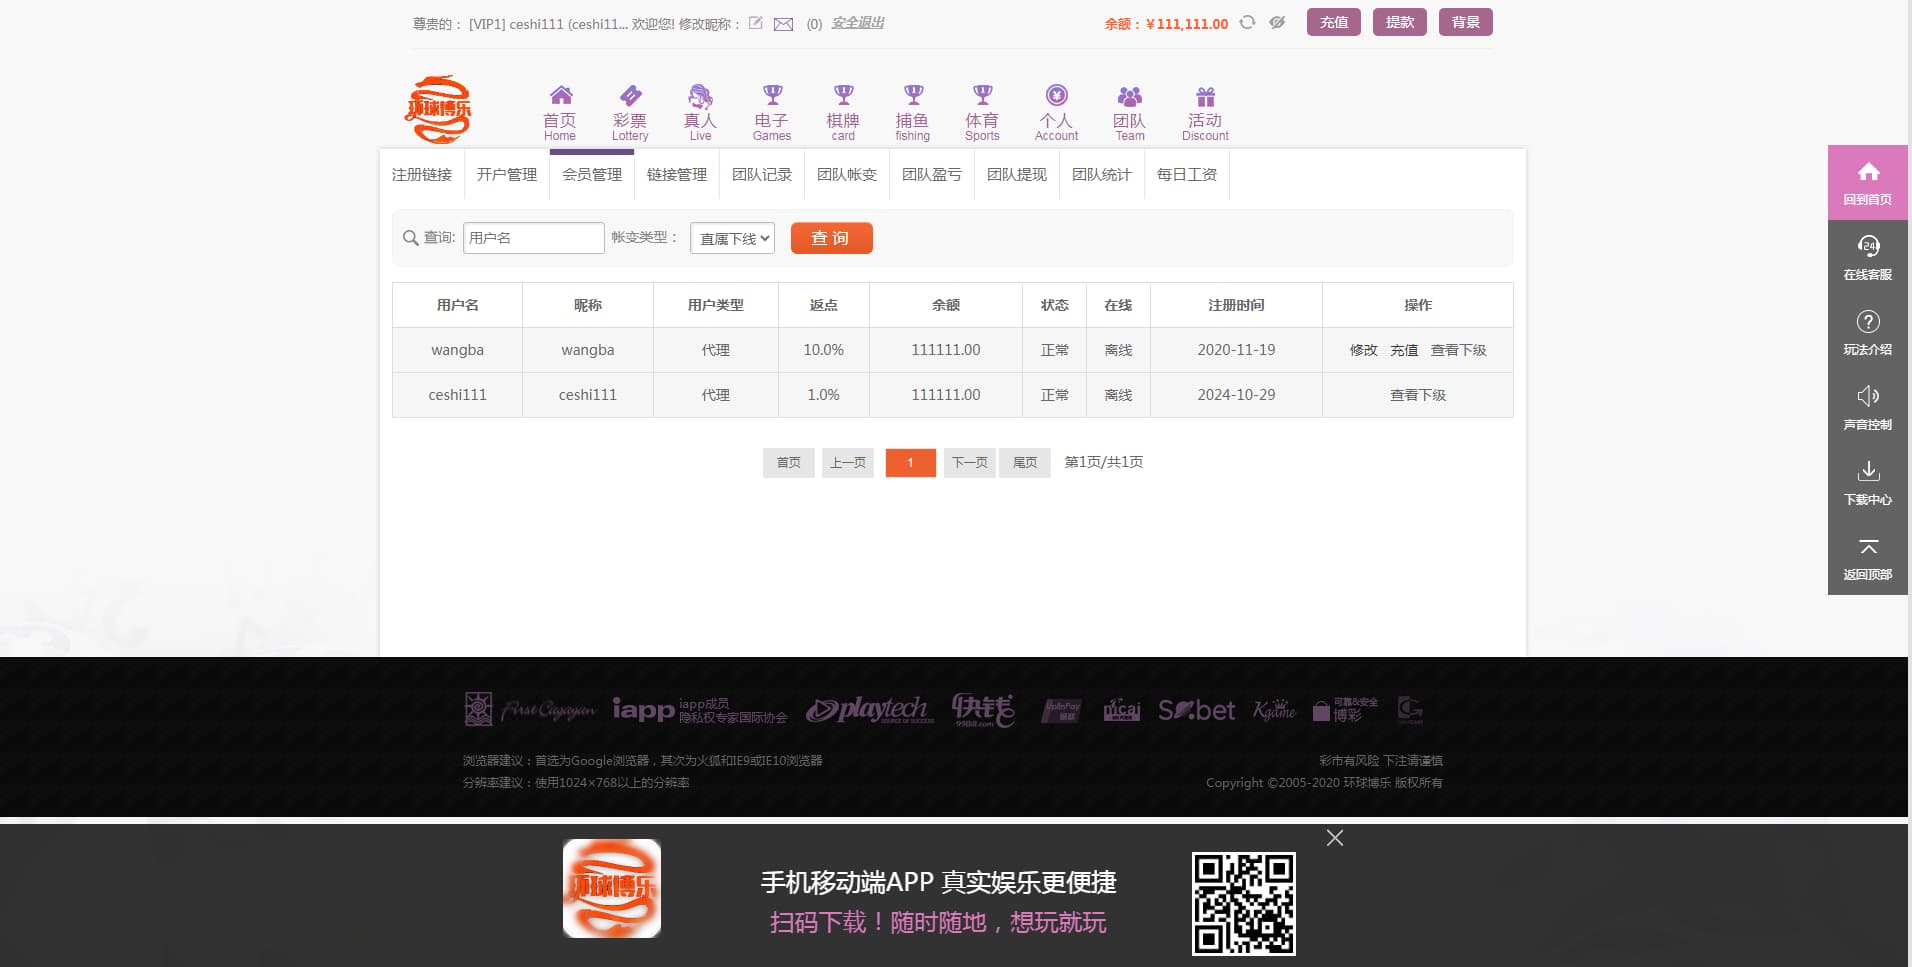
Task: Click 充值 link in wangba row
Action: [1403, 350]
